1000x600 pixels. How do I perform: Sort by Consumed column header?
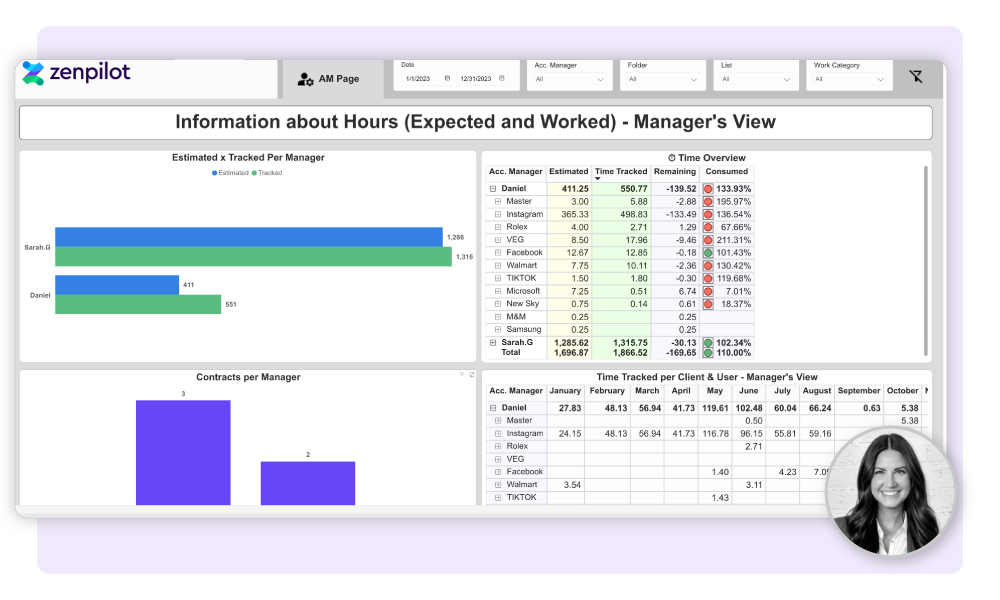pos(726,172)
